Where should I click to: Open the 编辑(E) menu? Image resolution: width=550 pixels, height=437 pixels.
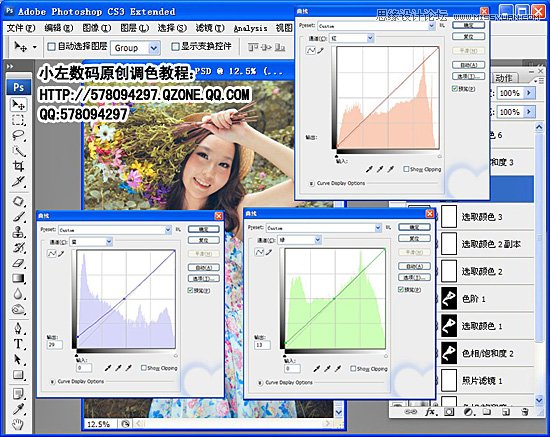point(59,28)
